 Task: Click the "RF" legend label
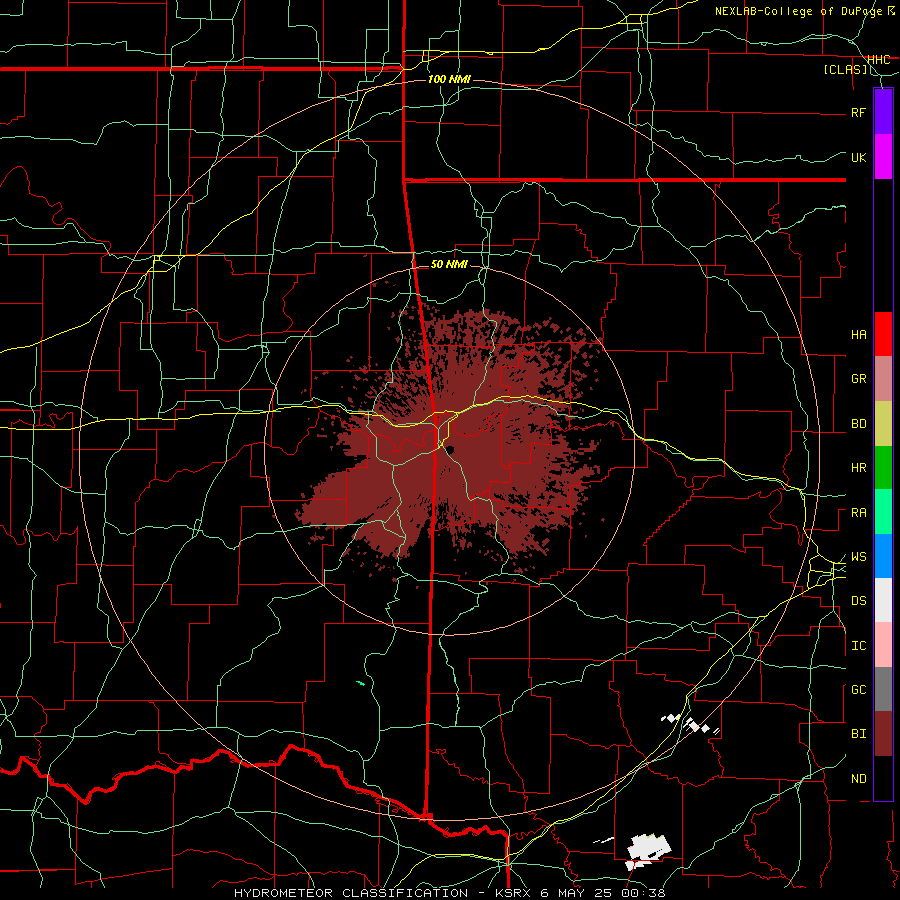[858, 112]
